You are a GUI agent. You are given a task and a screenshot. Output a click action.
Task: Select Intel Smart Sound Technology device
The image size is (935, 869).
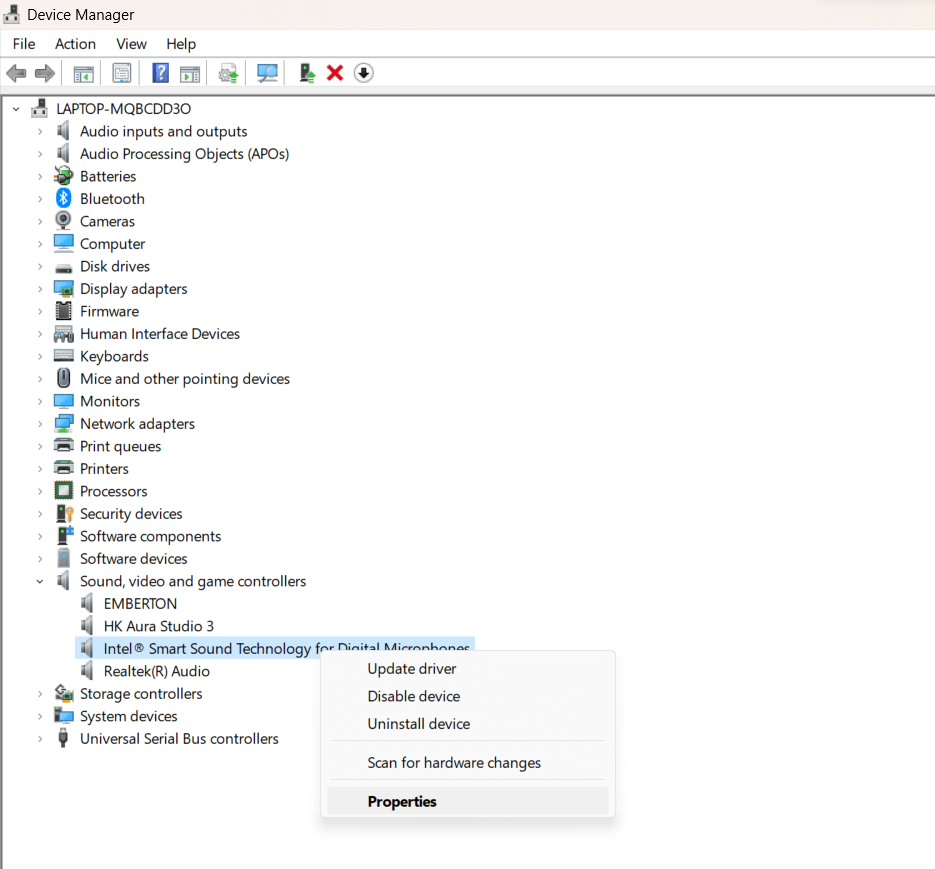[275, 648]
